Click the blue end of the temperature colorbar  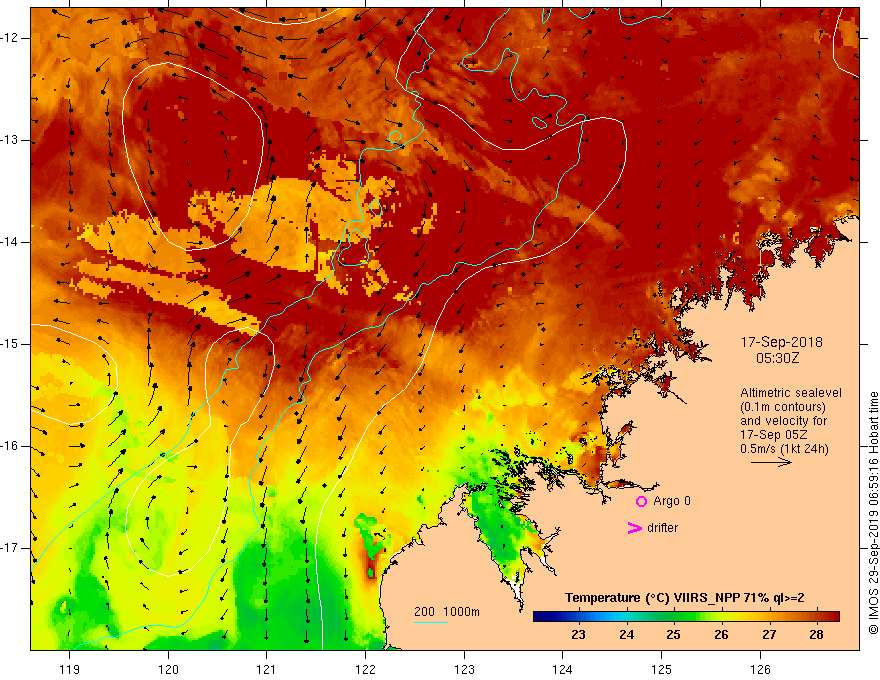tap(539, 617)
